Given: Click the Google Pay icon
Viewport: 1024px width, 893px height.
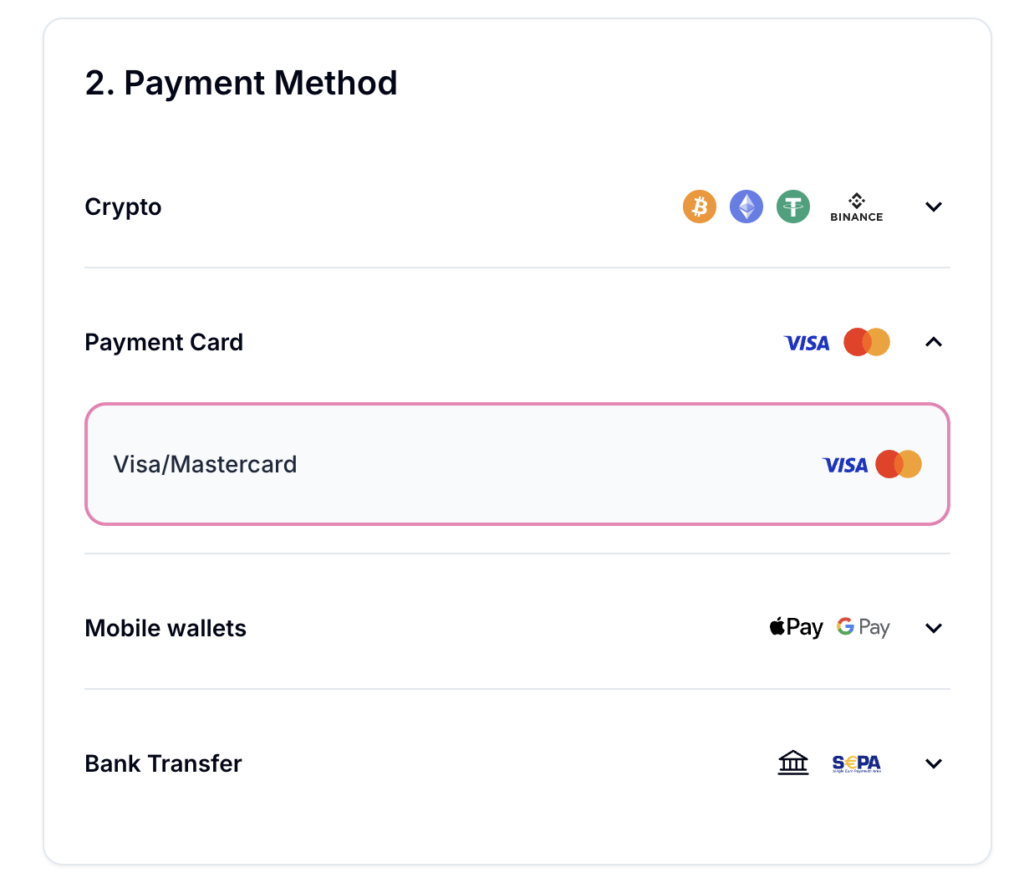Looking at the screenshot, I should coord(862,627).
